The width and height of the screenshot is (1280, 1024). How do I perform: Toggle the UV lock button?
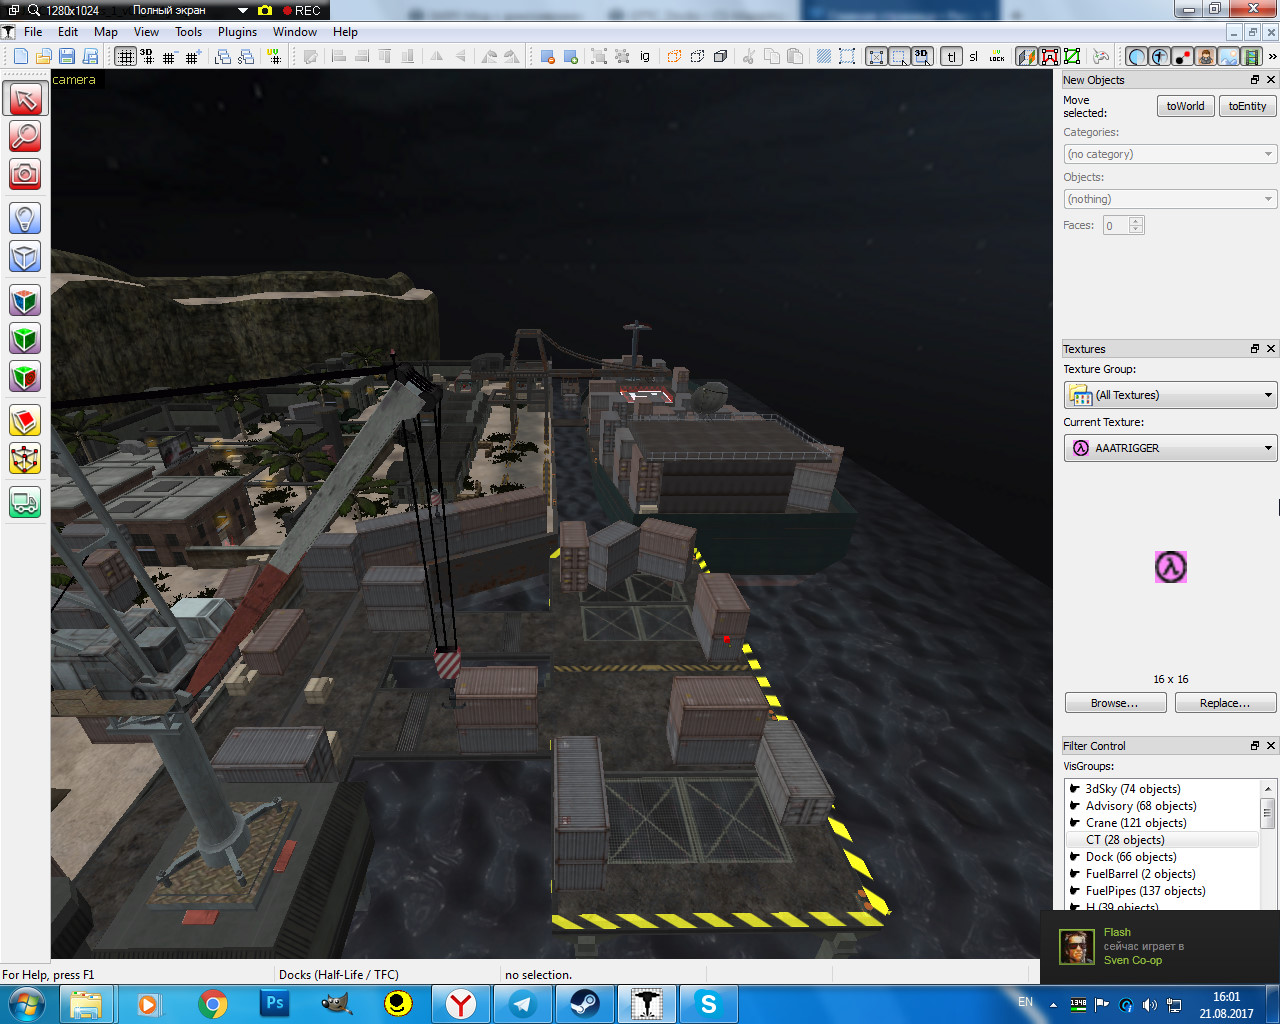997,57
